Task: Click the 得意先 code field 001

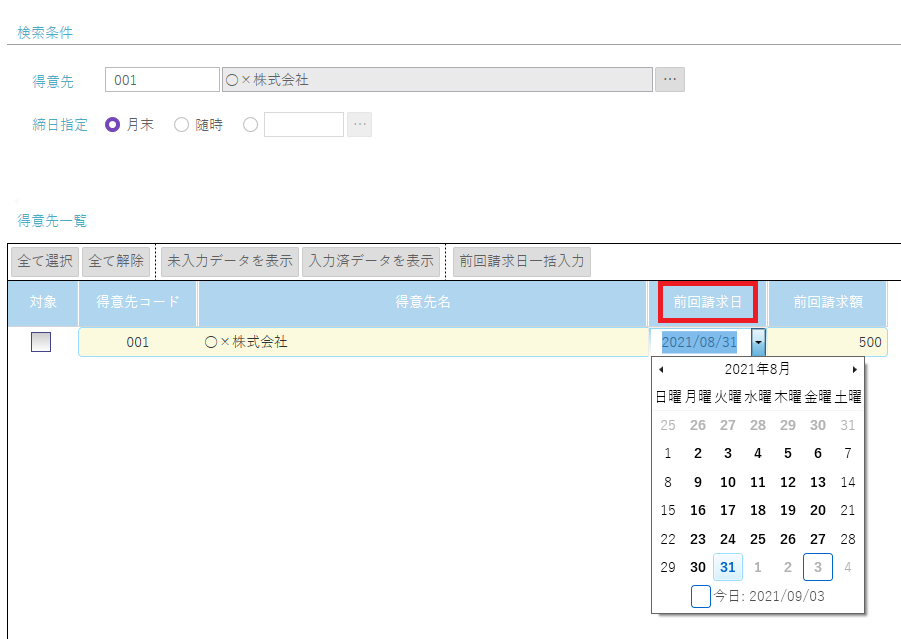Action: (162, 80)
